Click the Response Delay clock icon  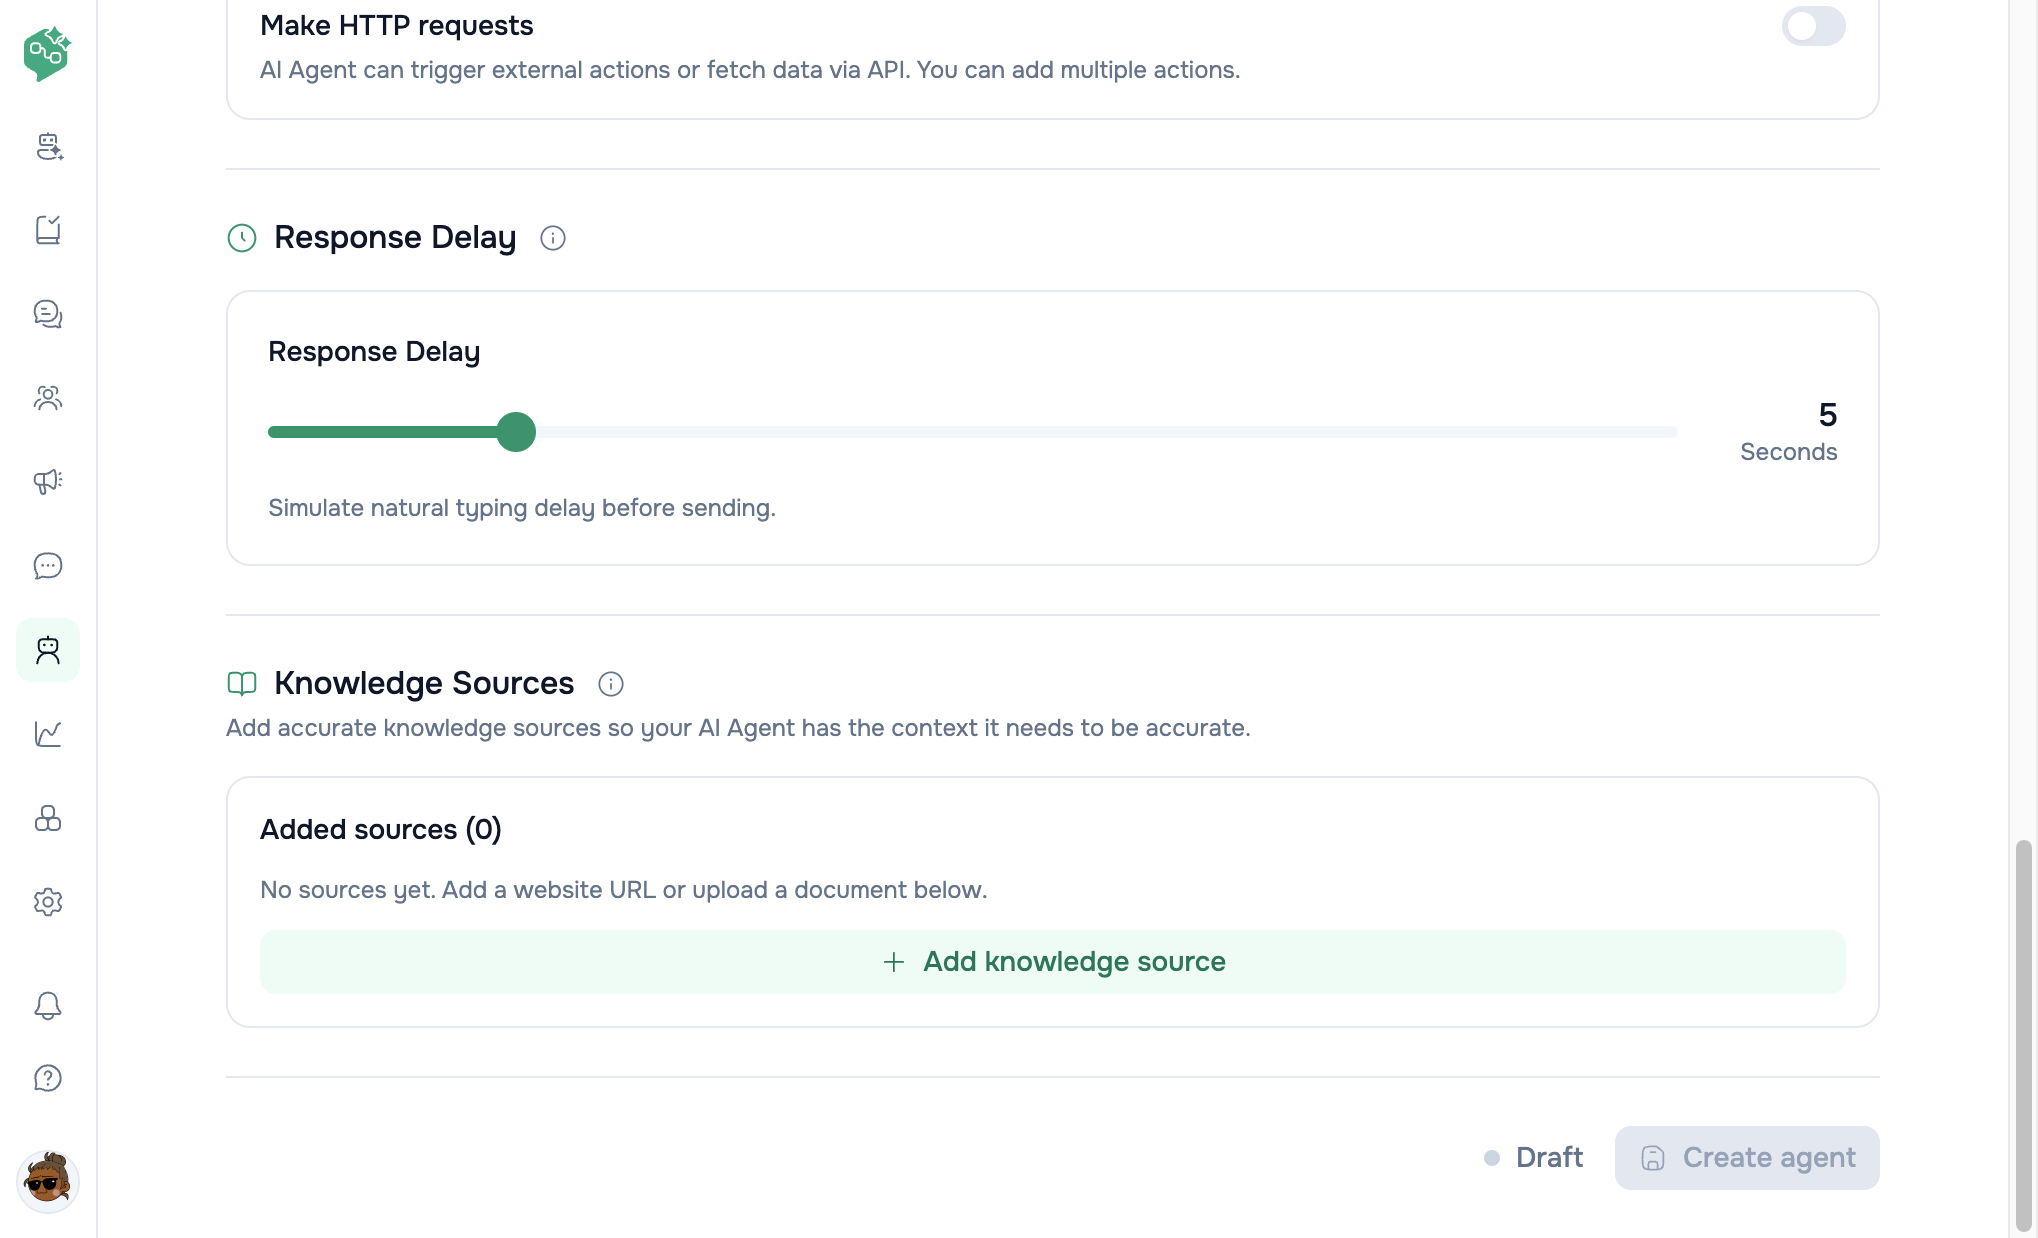tap(242, 238)
